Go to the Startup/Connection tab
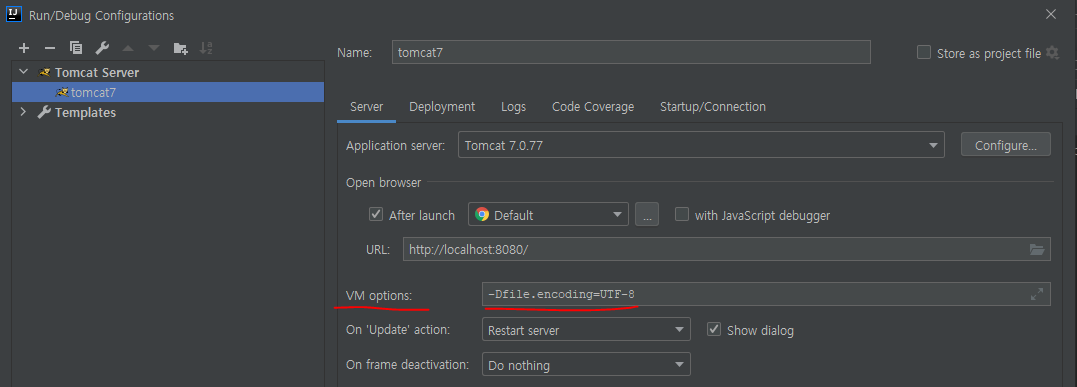Image resolution: width=1077 pixels, height=387 pixels. coord(713,107)
